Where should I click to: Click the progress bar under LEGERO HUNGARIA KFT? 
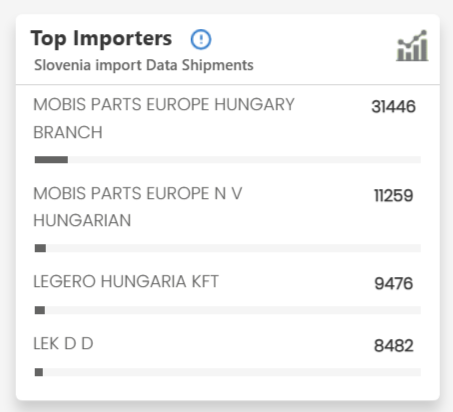pyautogui.click(x=228, y=310)
